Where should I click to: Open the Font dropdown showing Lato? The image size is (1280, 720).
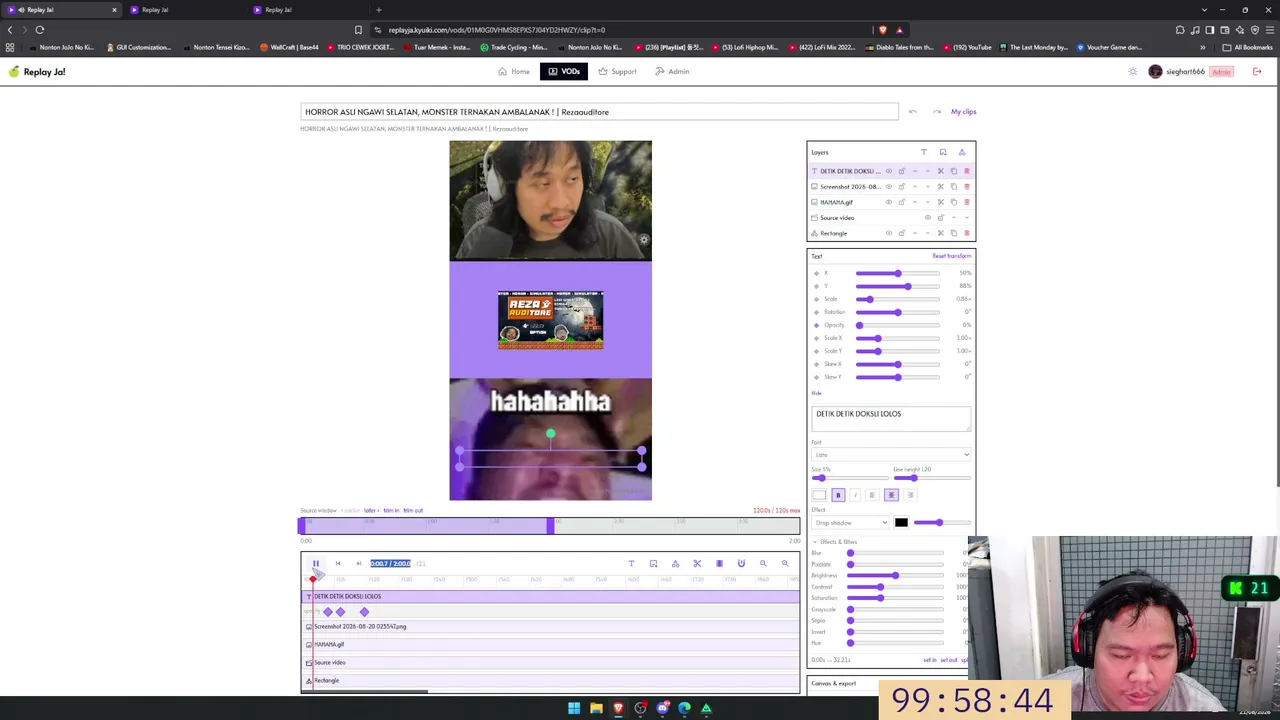pyautogui.click(x=891, y=455)
